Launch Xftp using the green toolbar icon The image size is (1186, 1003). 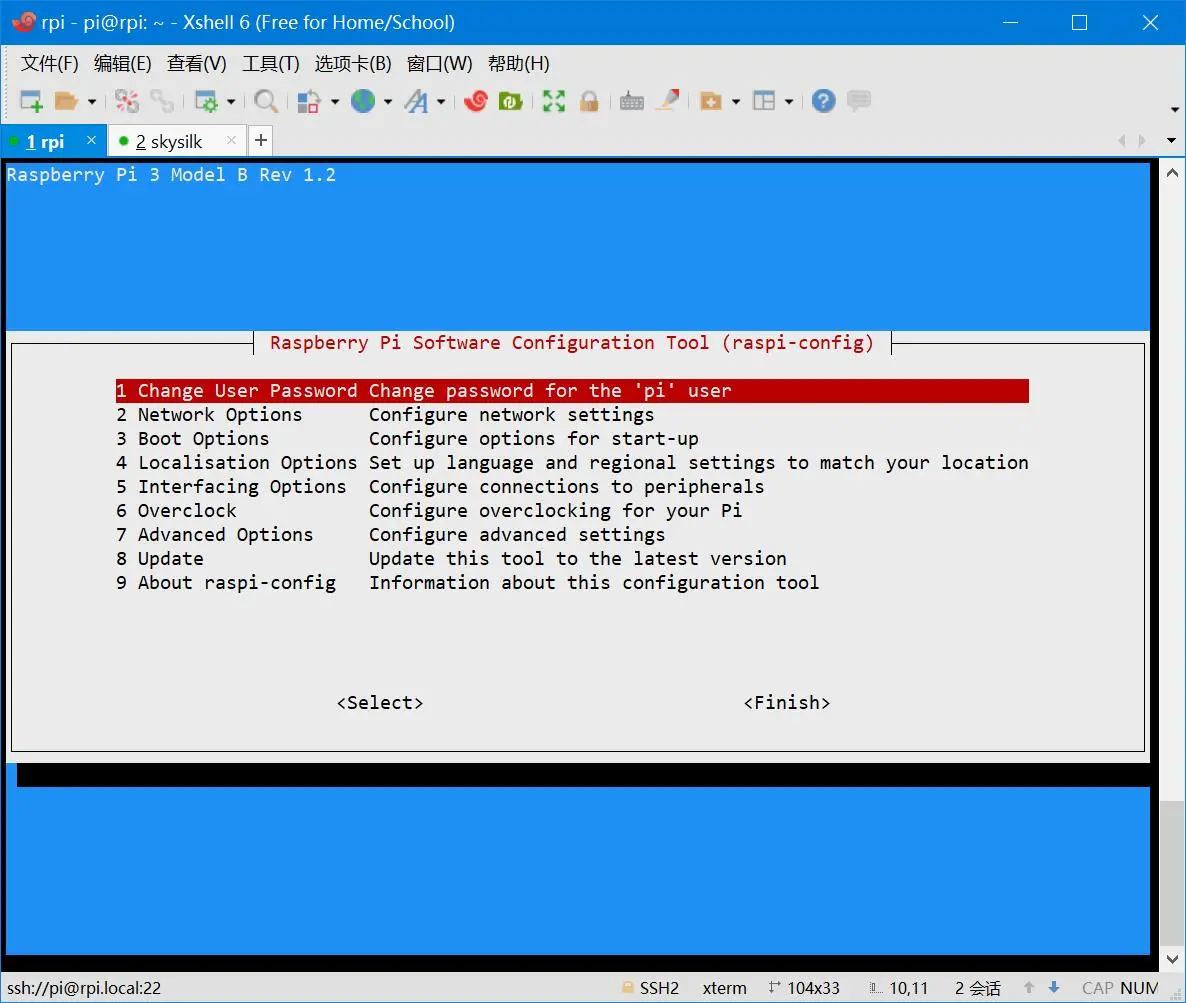coord(511,101)
